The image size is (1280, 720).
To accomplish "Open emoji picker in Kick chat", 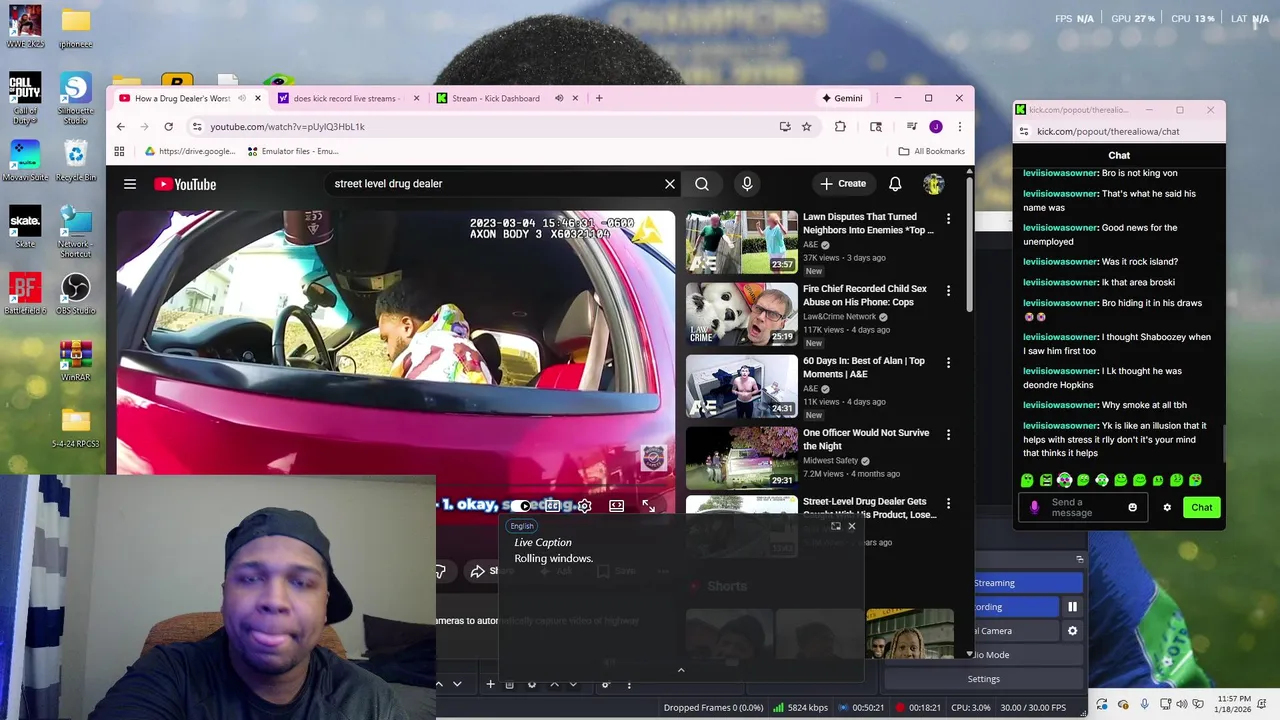I will click(1132, 507).
